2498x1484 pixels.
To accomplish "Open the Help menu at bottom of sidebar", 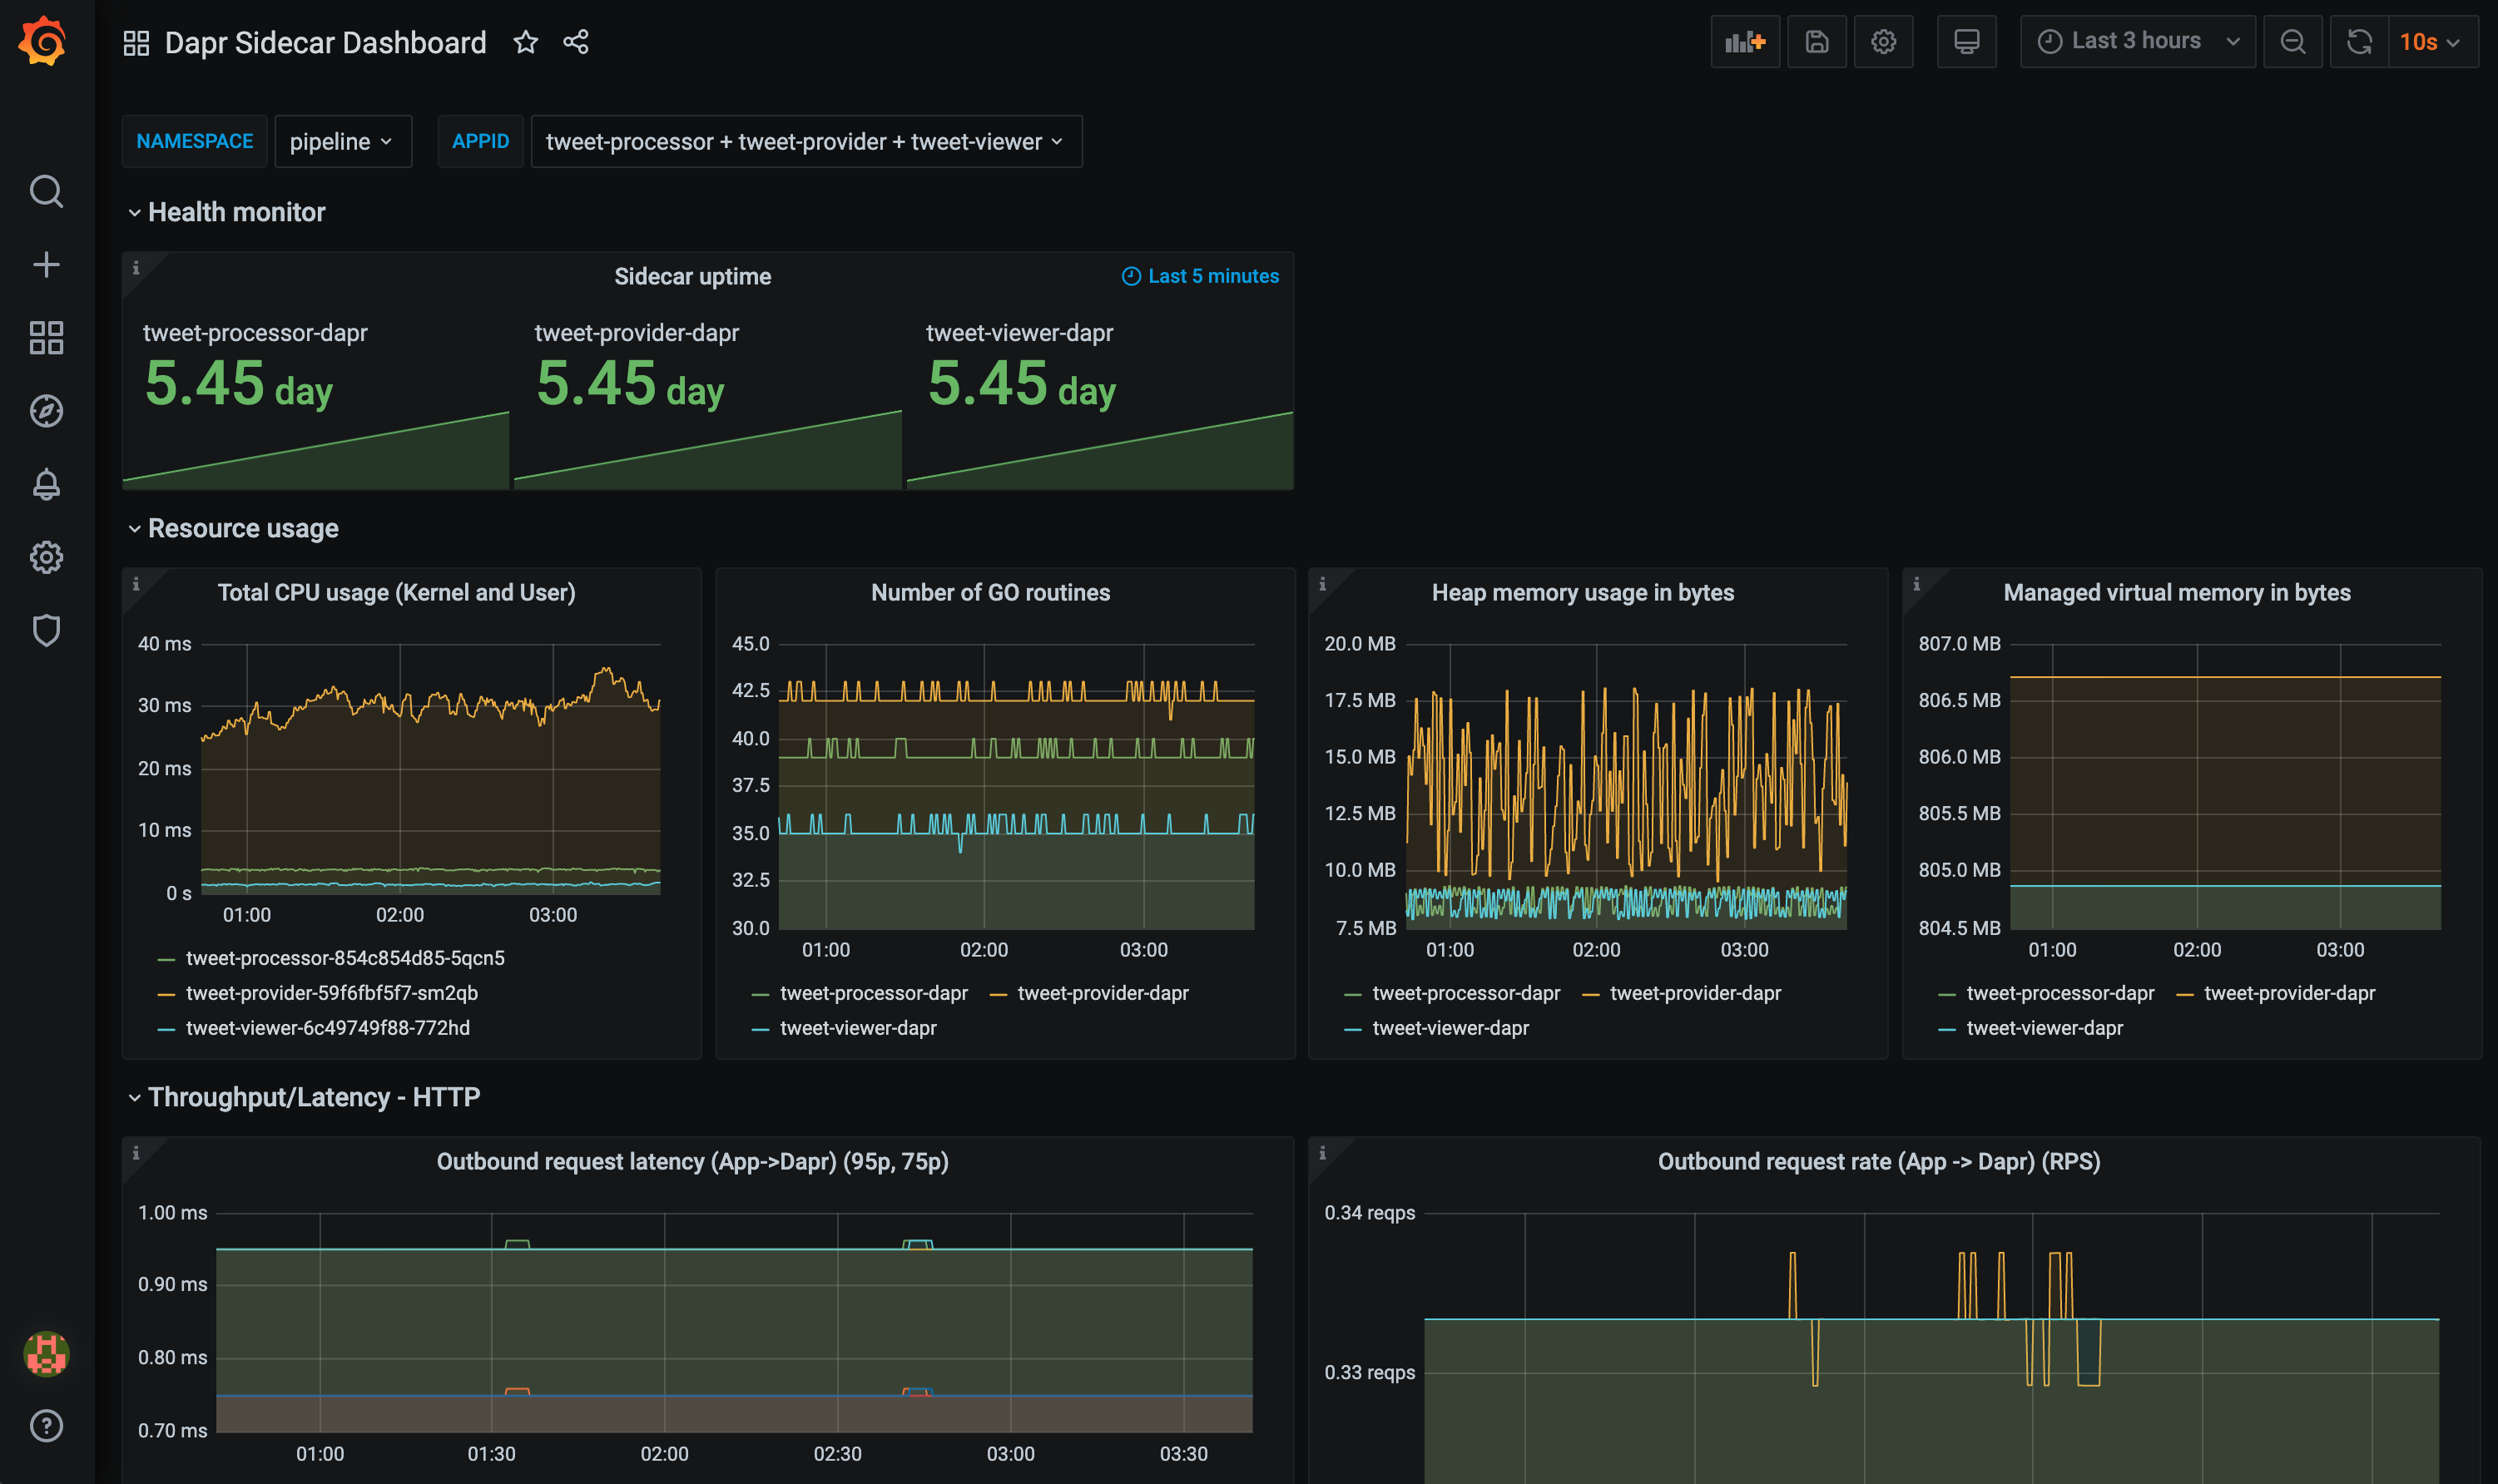I will tap(46, 1426).
